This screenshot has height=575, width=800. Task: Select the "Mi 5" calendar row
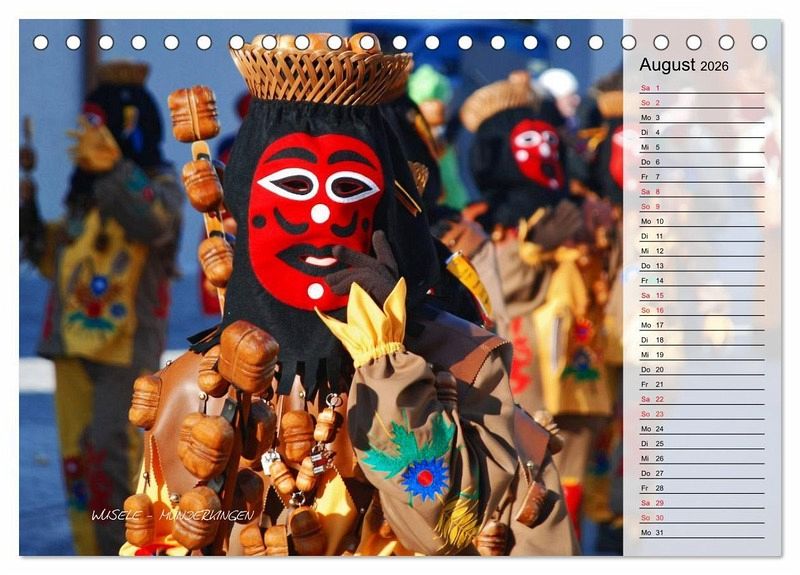pos(702,147)
